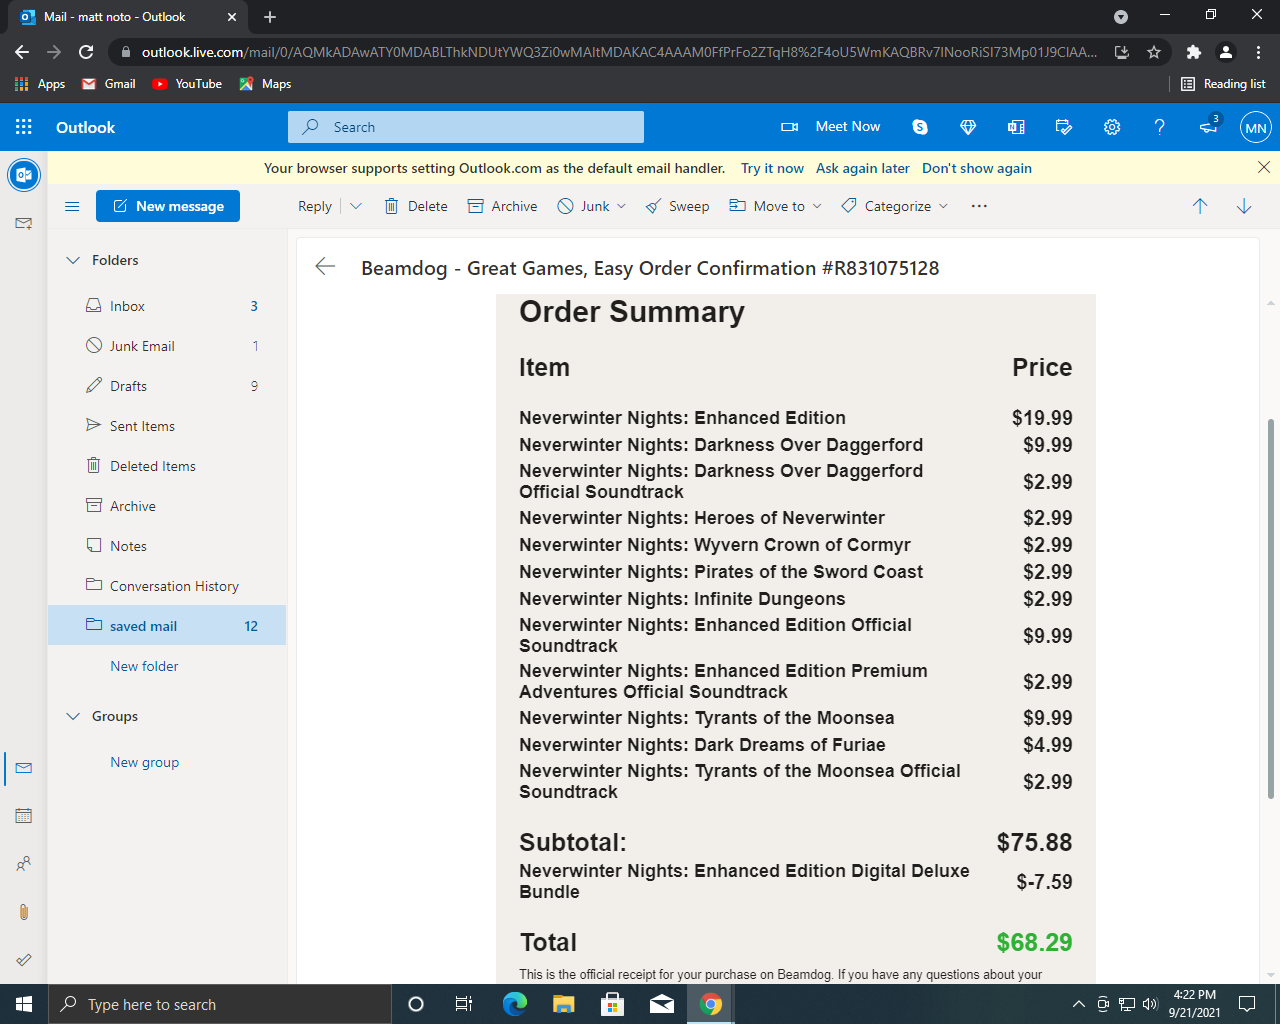The height and width of the screenshot is (1024, 1280).
Task: Bookmark this page with the star icon
Action: [x=1154, y=52]
